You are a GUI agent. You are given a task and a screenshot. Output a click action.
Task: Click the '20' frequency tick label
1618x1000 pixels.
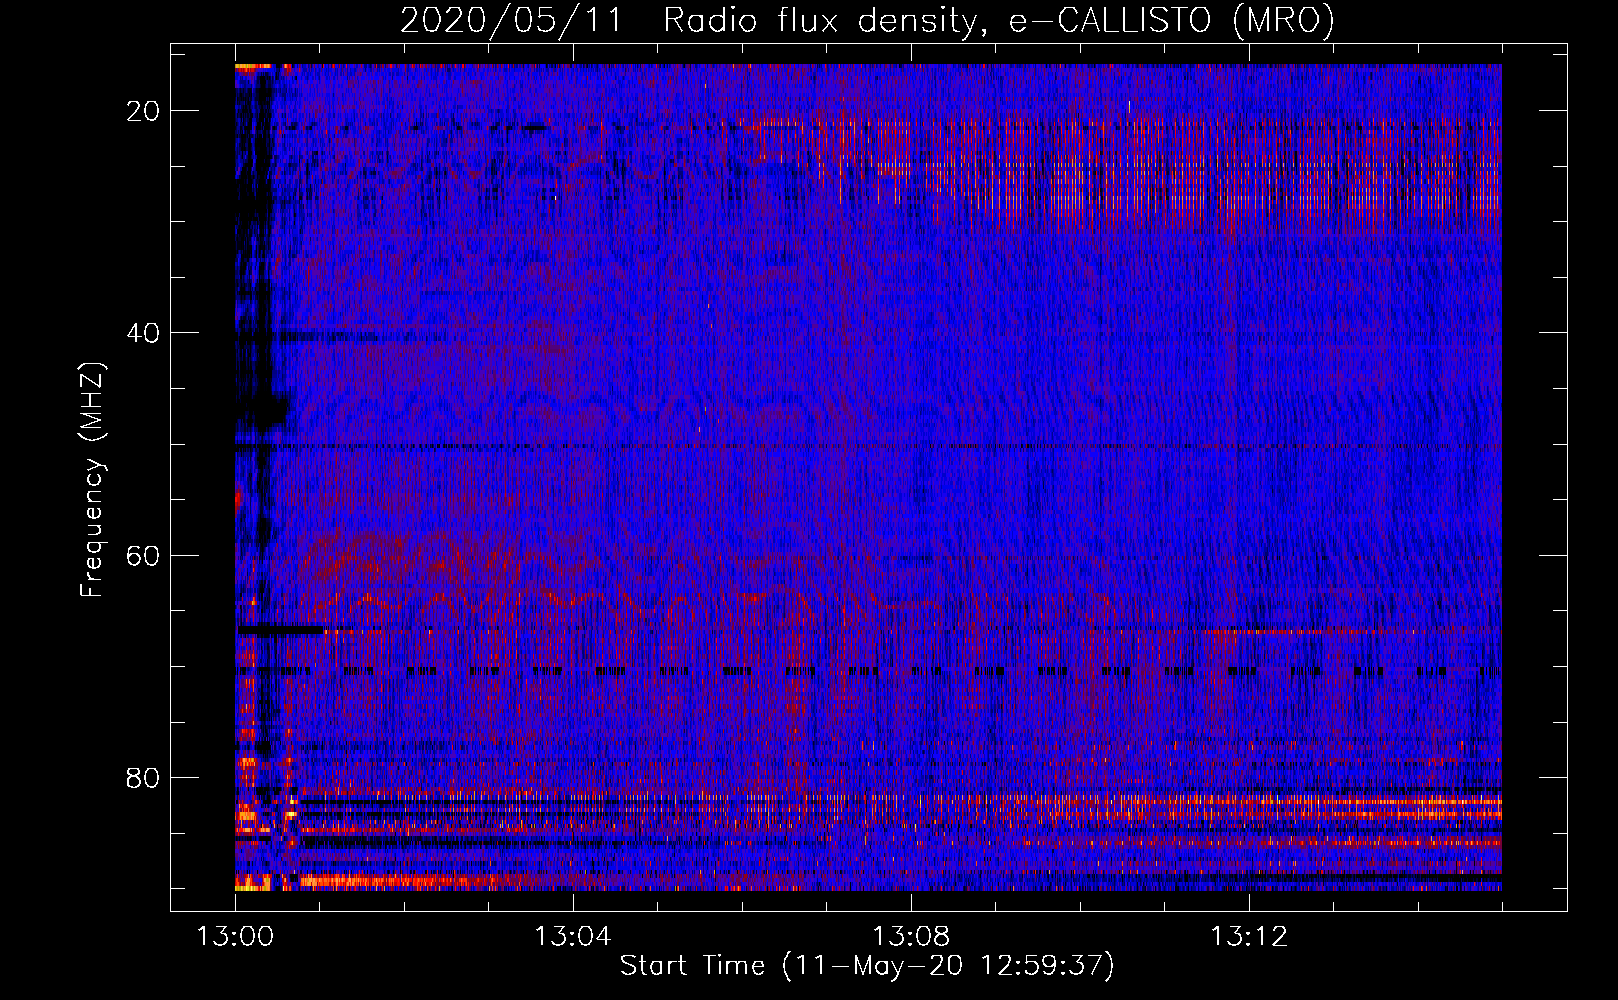[x=143, y=111]
